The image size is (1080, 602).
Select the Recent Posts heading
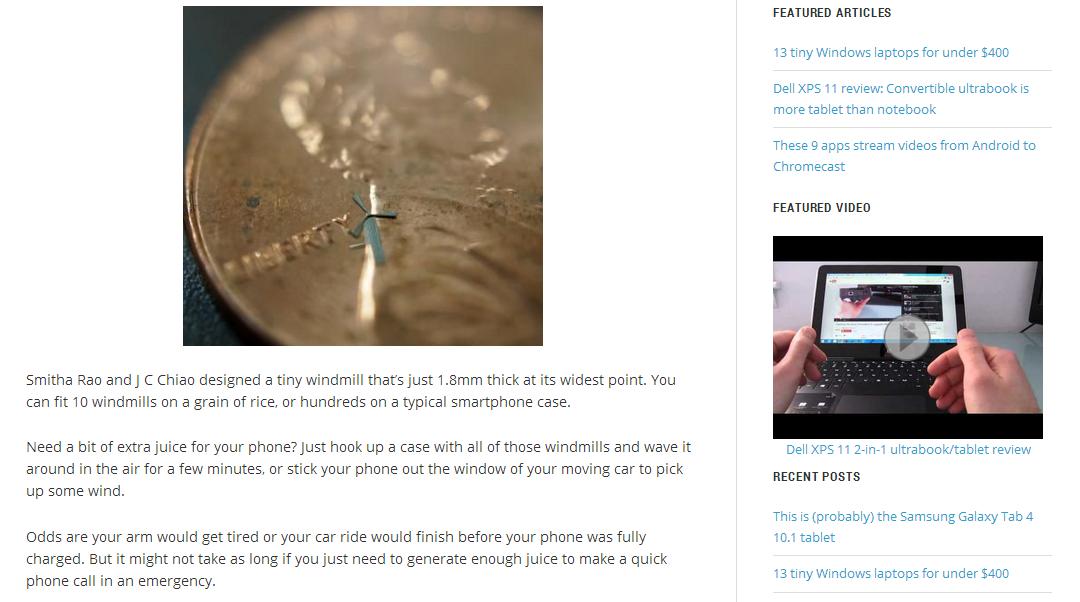[816, 477]
